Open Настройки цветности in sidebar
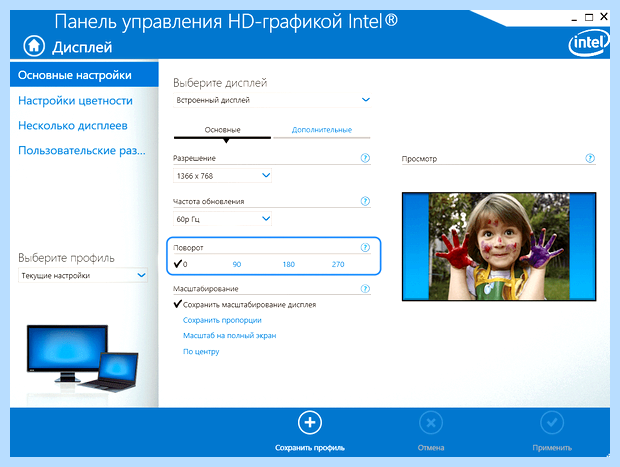This screenshot has width=620, height=467. [75, 100]
